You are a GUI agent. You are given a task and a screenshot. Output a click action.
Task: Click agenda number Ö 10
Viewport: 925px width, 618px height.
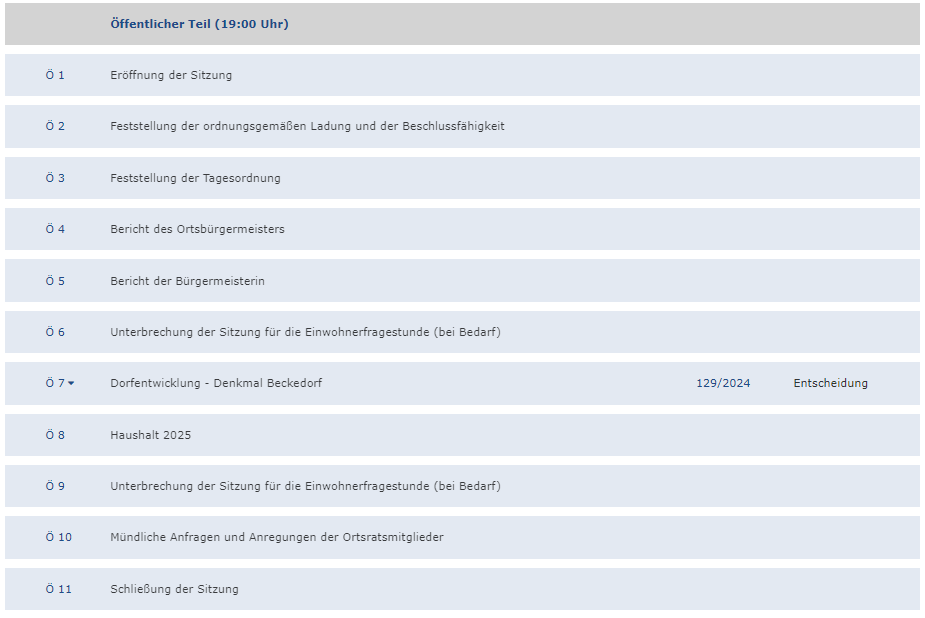pos(59,537)
